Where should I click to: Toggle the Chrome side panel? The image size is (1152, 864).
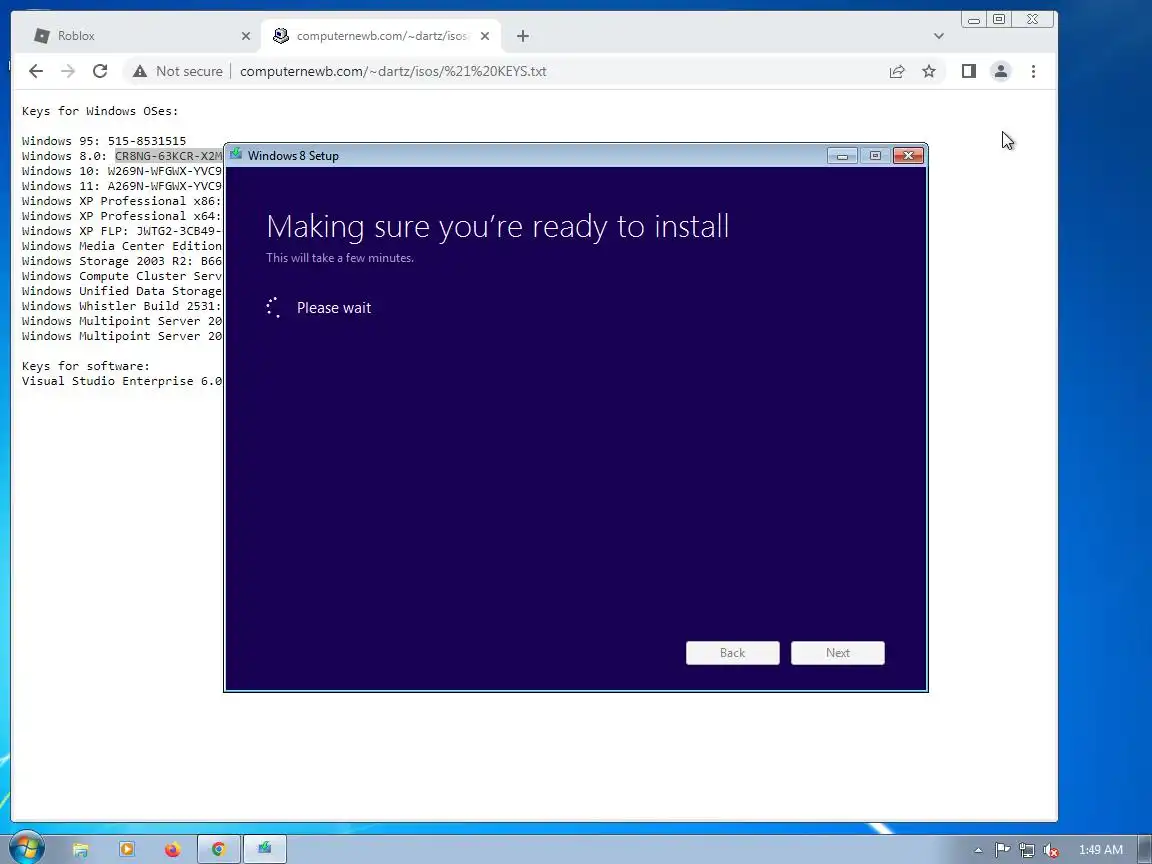click(968, 71)
